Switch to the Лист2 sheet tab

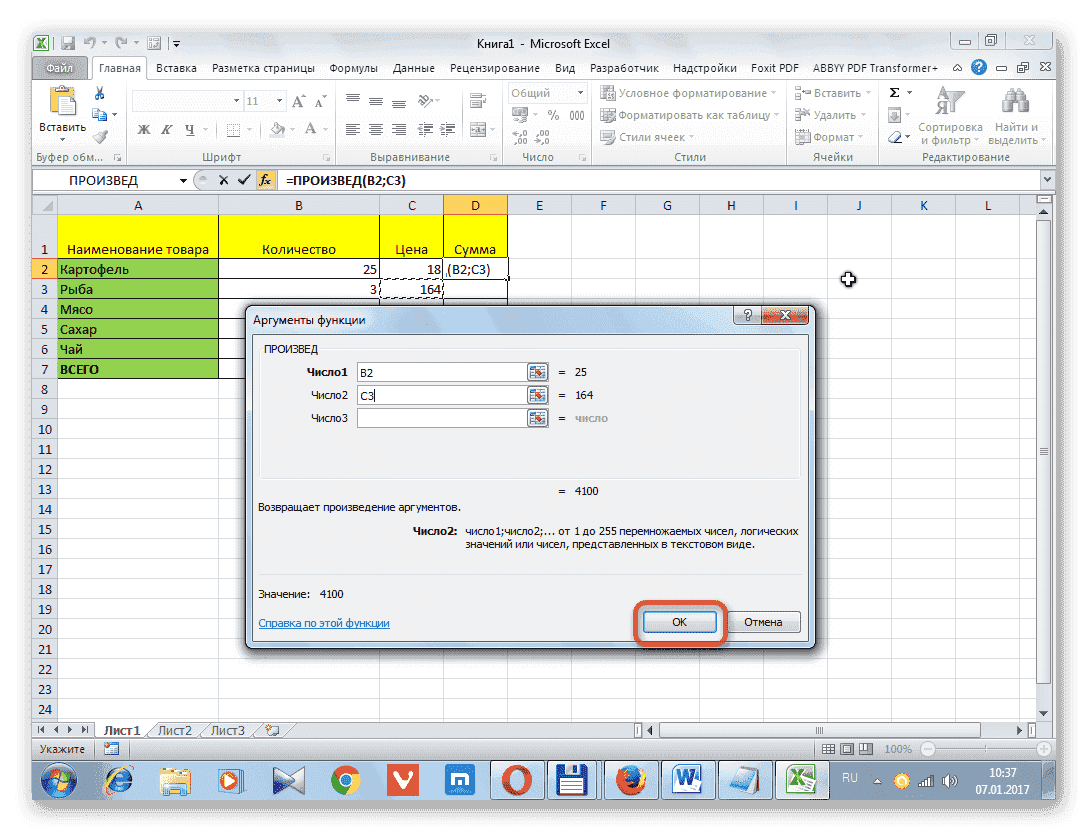(174, 730)
